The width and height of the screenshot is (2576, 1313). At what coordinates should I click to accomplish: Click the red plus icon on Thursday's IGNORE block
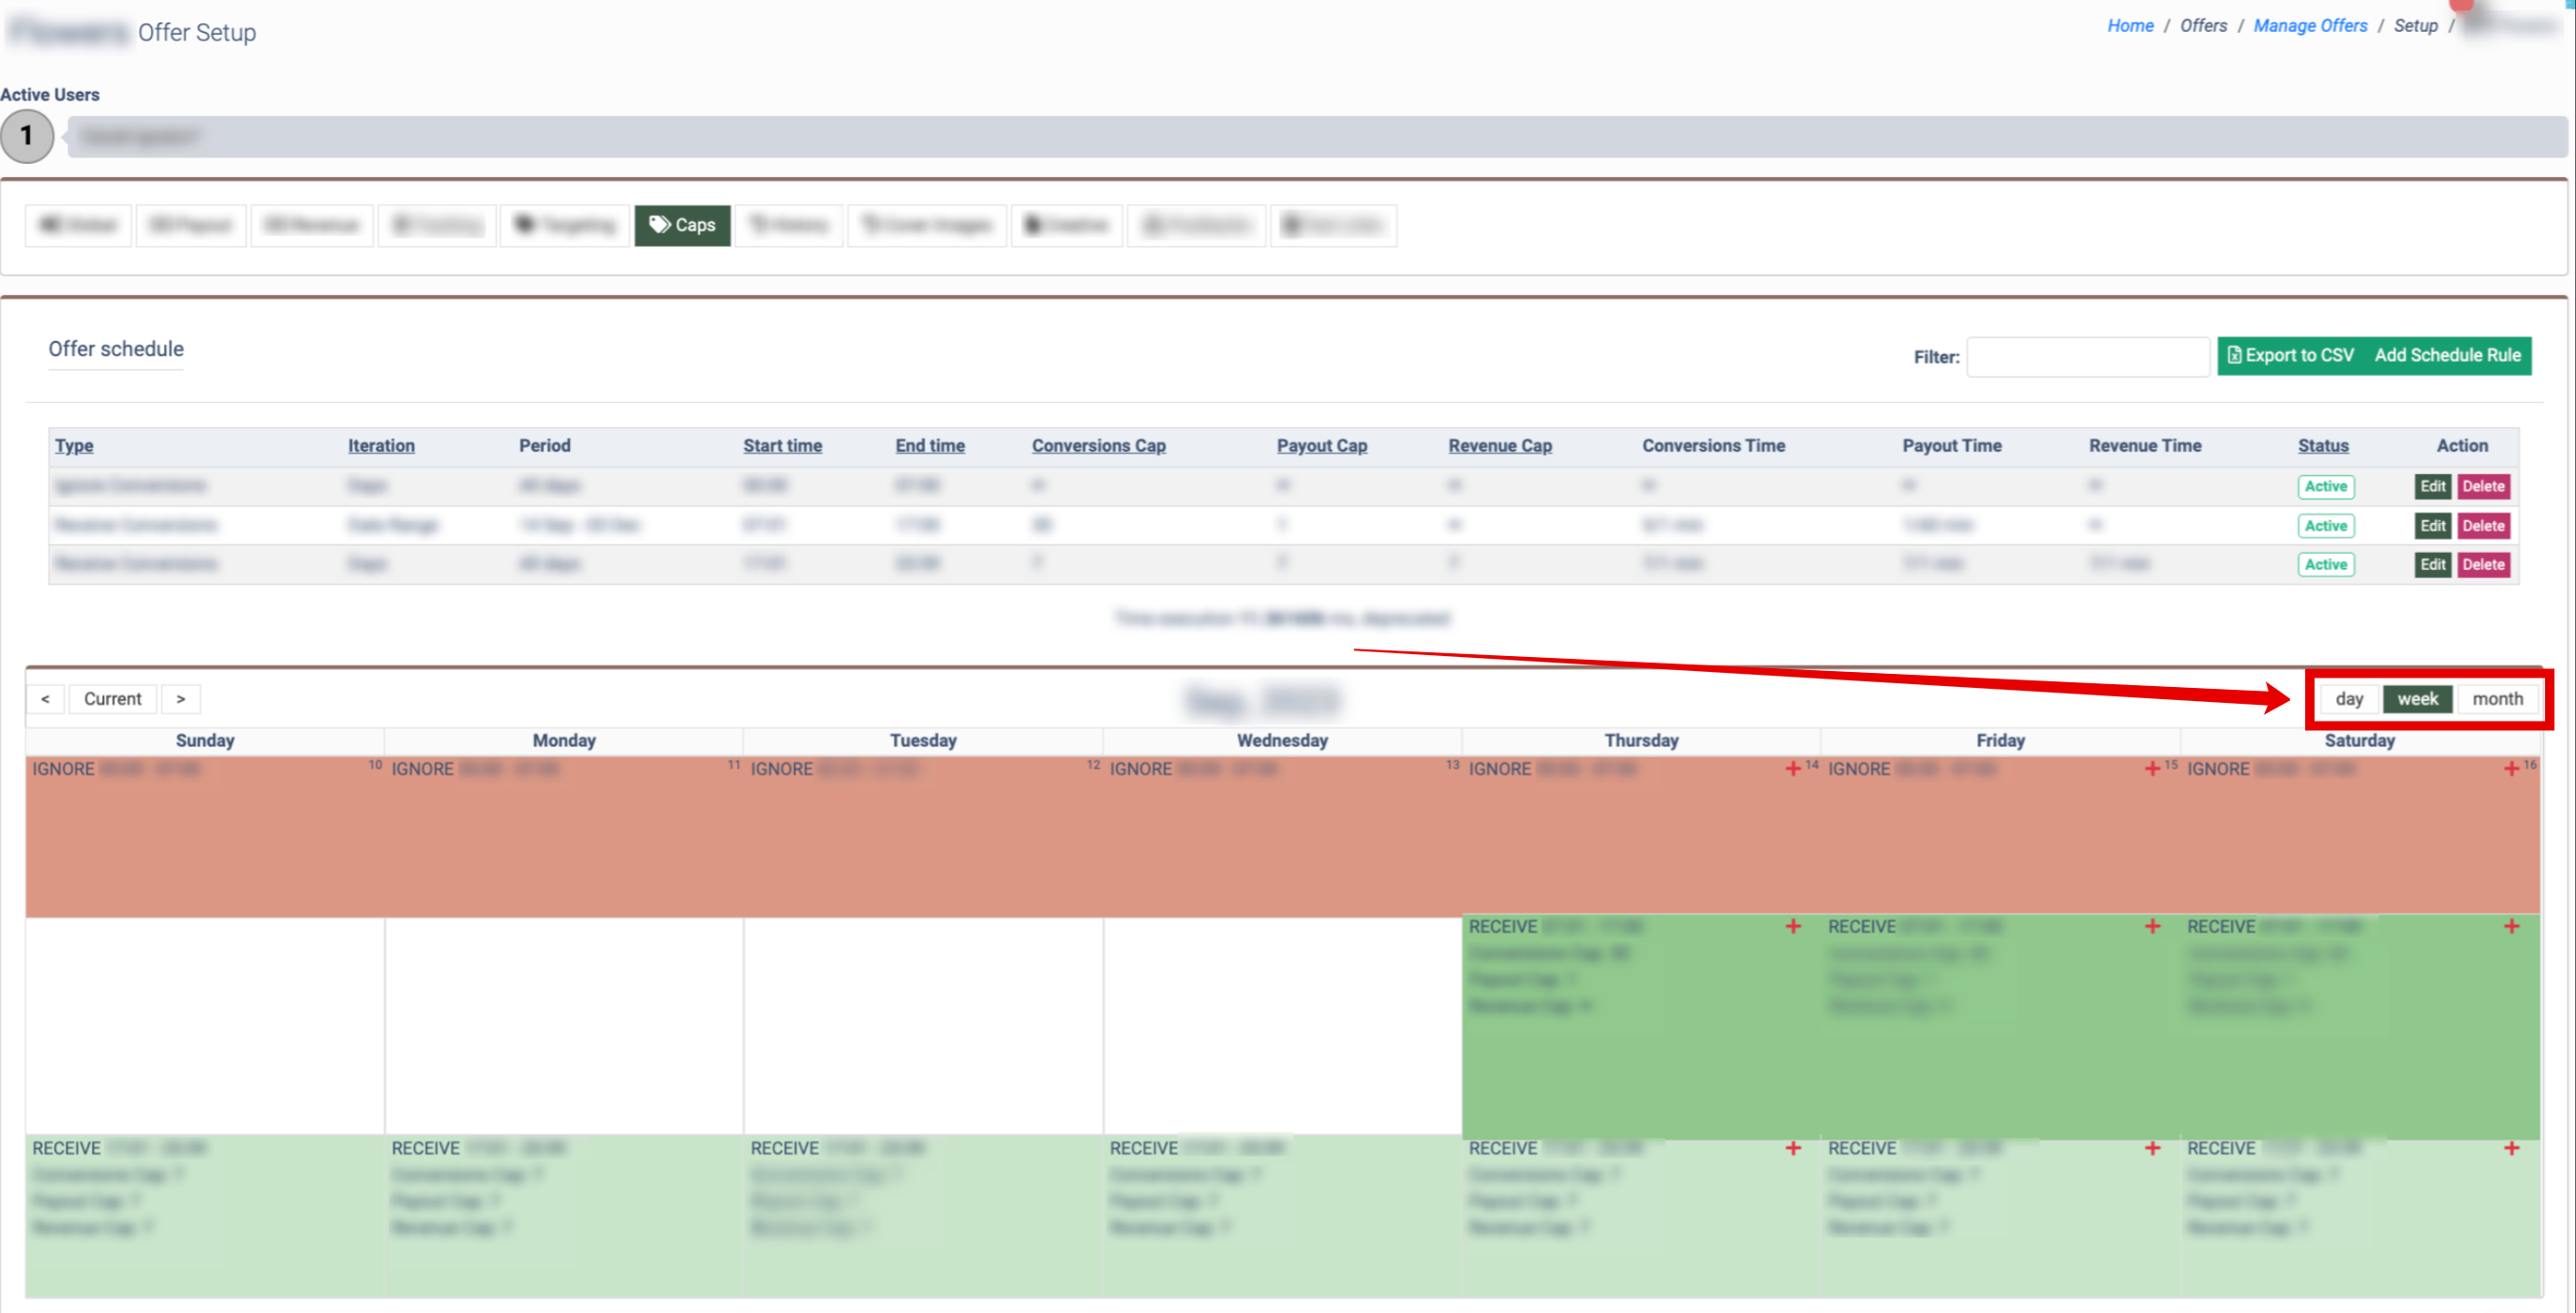(x=1792, y=769)
